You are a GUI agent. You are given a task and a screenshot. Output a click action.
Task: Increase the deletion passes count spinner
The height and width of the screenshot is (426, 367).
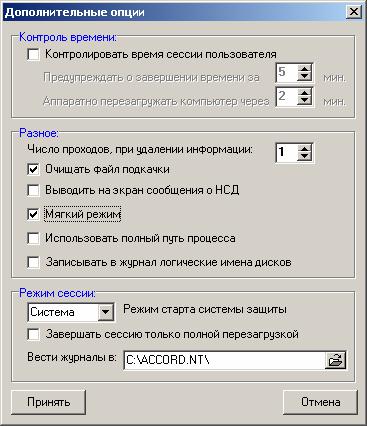click(304, 148)
